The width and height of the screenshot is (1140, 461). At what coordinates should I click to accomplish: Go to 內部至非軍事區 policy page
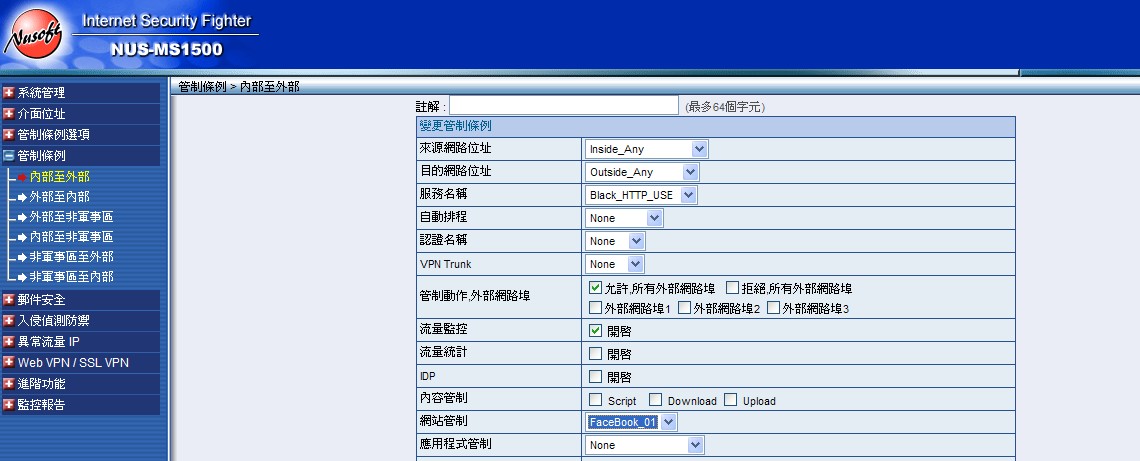click(71, 236)
